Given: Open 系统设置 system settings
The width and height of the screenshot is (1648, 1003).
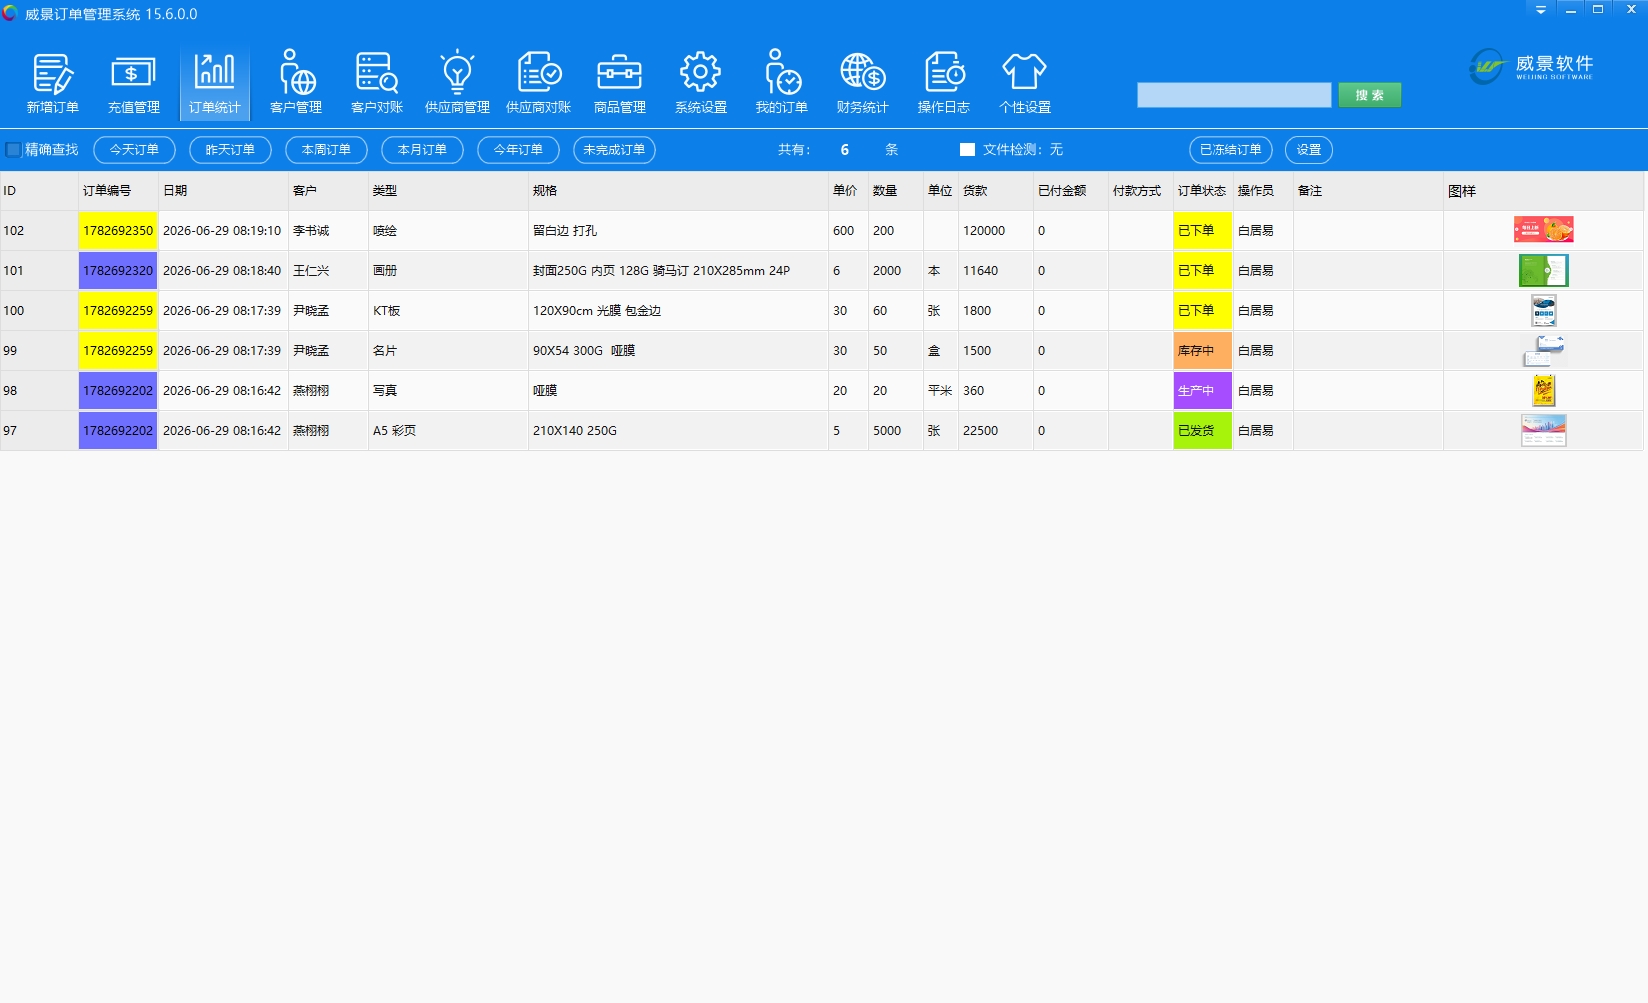Looking at the screenshot, I should [701, 83].
